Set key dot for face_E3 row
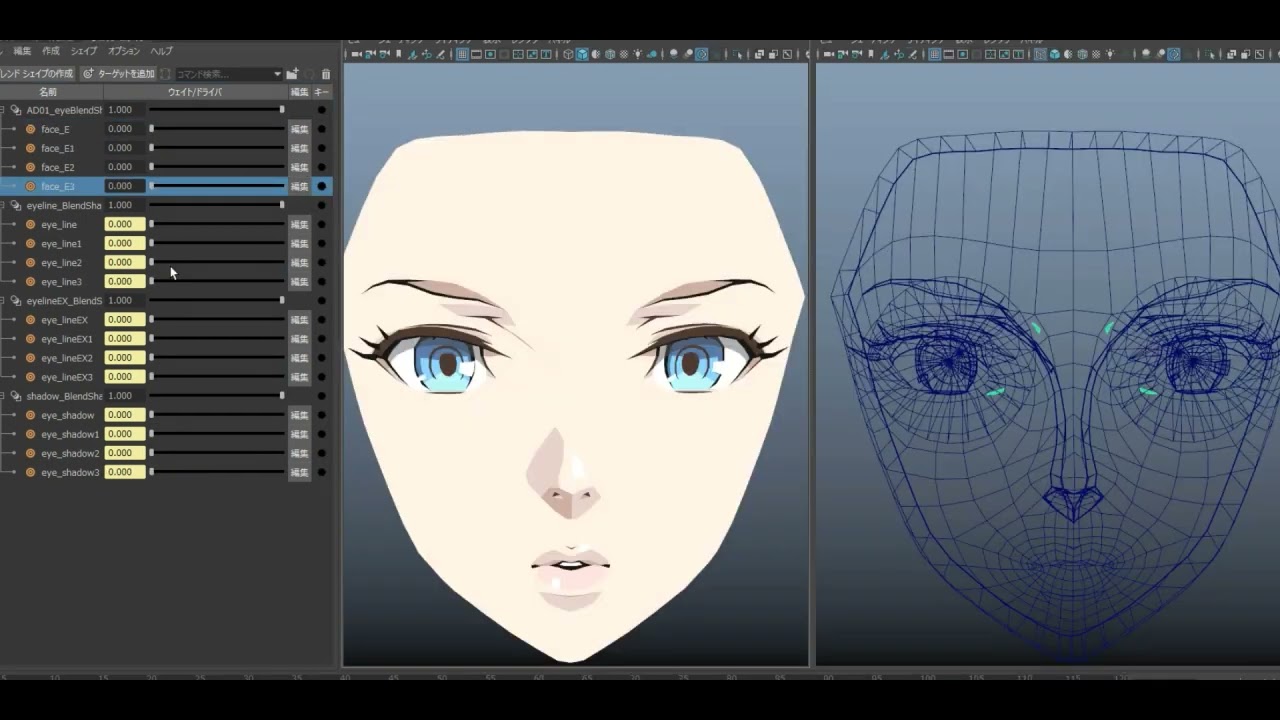The height and width of the screenshot is (720, 1280). [322, 186]
